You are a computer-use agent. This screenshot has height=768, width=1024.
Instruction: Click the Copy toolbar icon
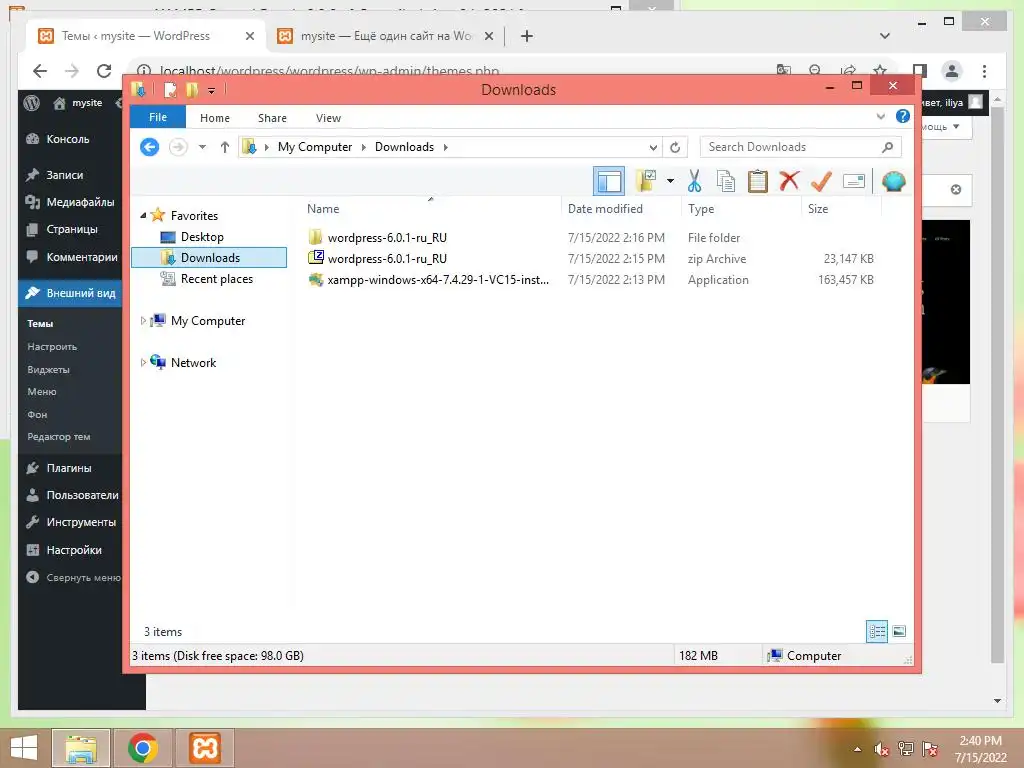[x=726, y=181]
